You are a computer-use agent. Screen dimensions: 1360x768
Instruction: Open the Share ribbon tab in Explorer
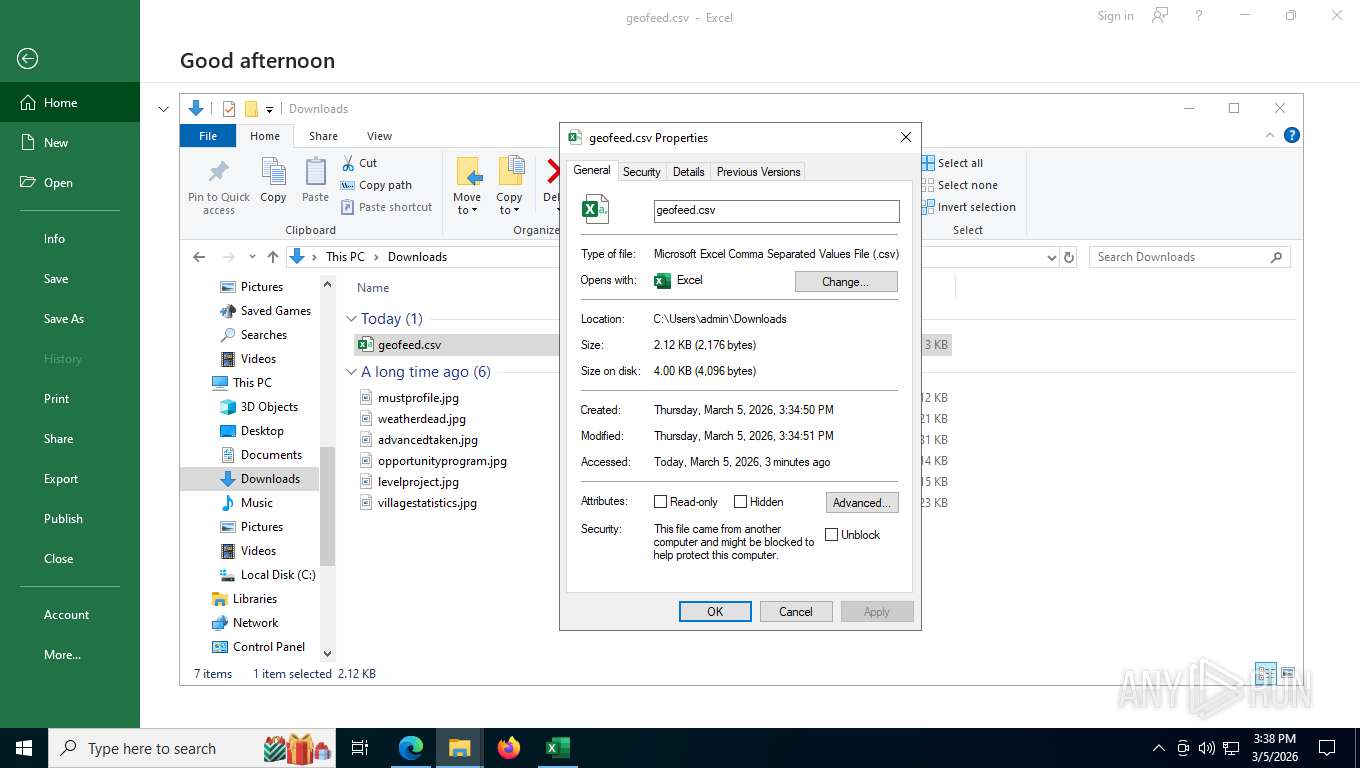pos(323,136)
